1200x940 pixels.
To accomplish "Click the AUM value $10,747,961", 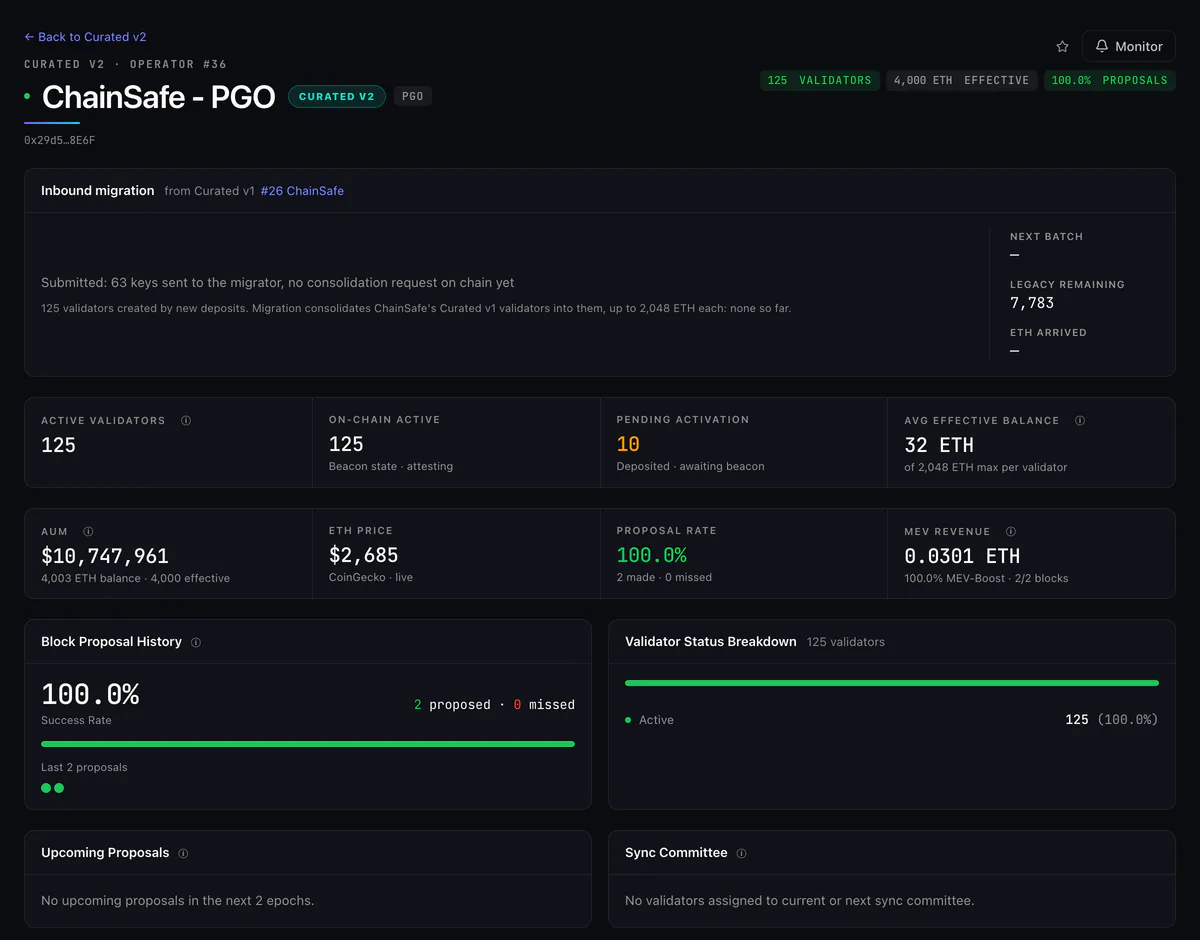I will point(105,556).
